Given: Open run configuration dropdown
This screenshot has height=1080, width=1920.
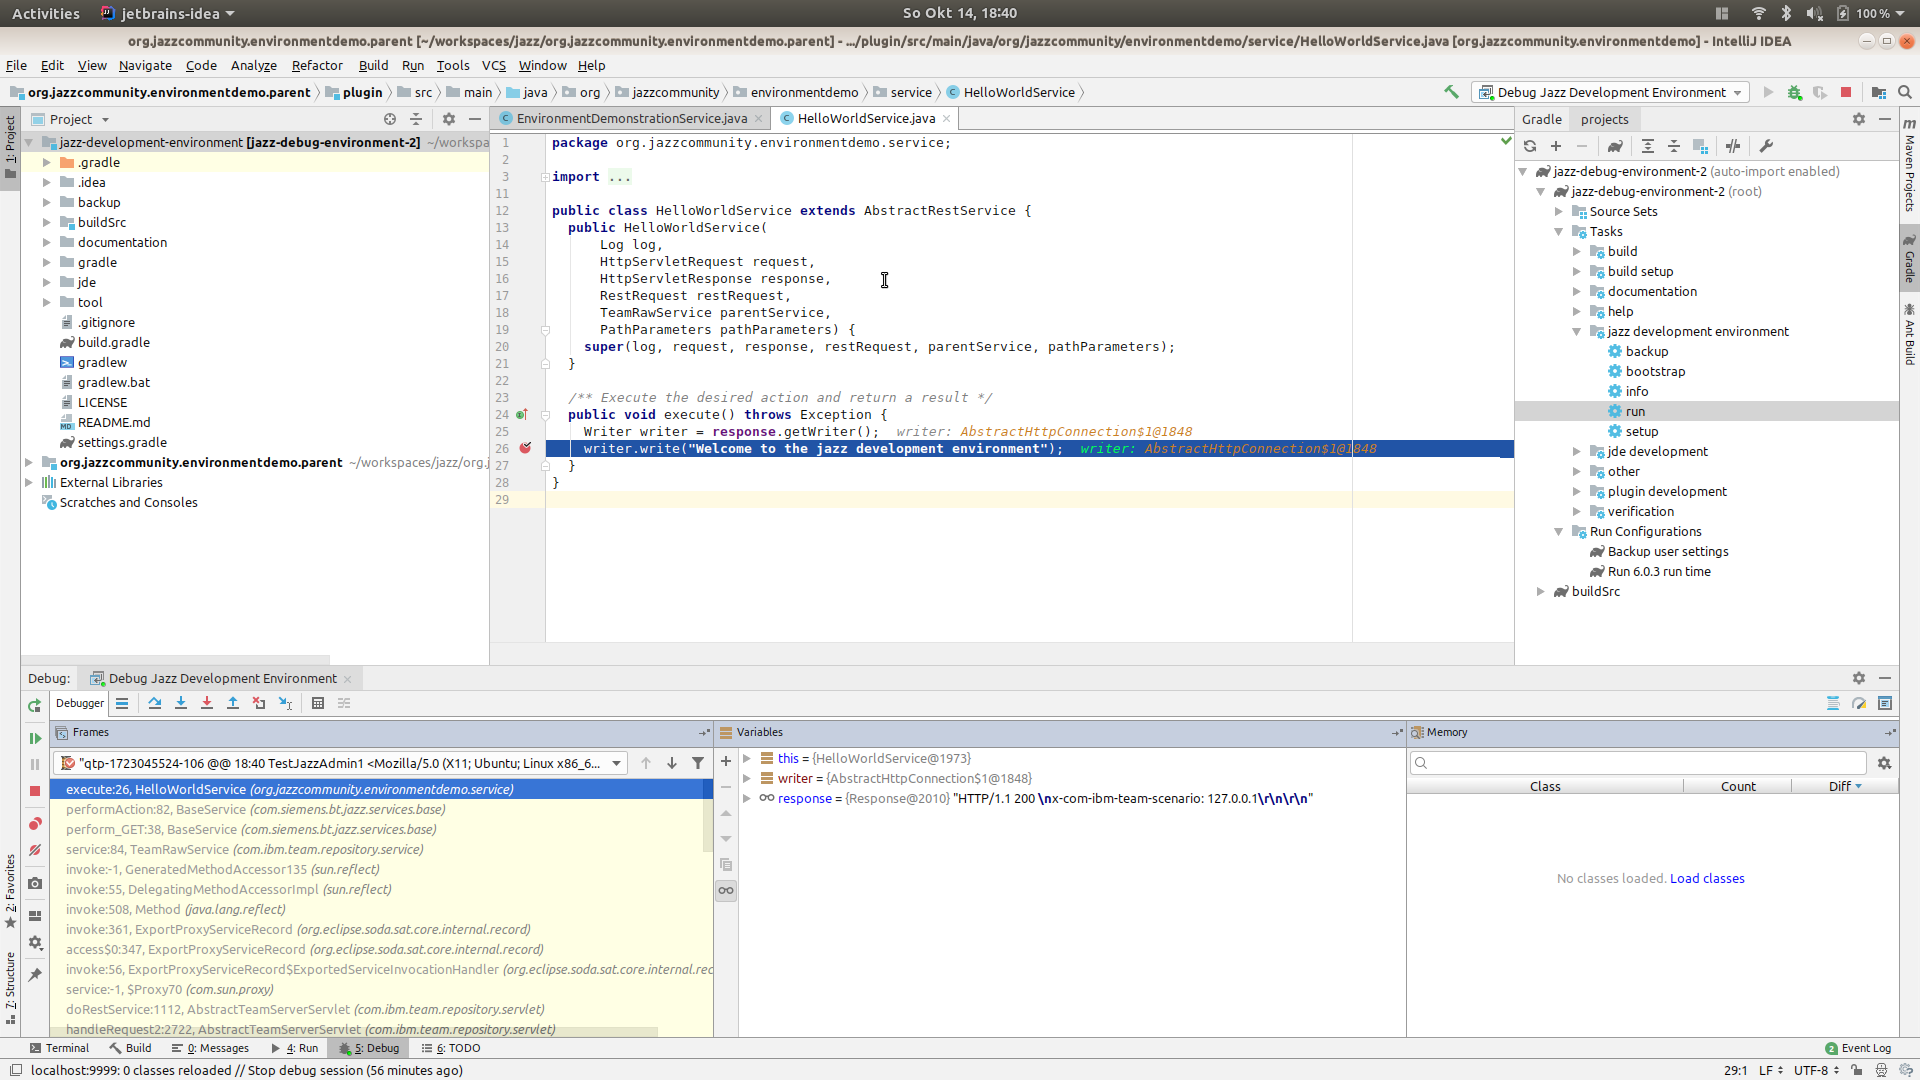Looking at the screenshot, I should 1611,92.
